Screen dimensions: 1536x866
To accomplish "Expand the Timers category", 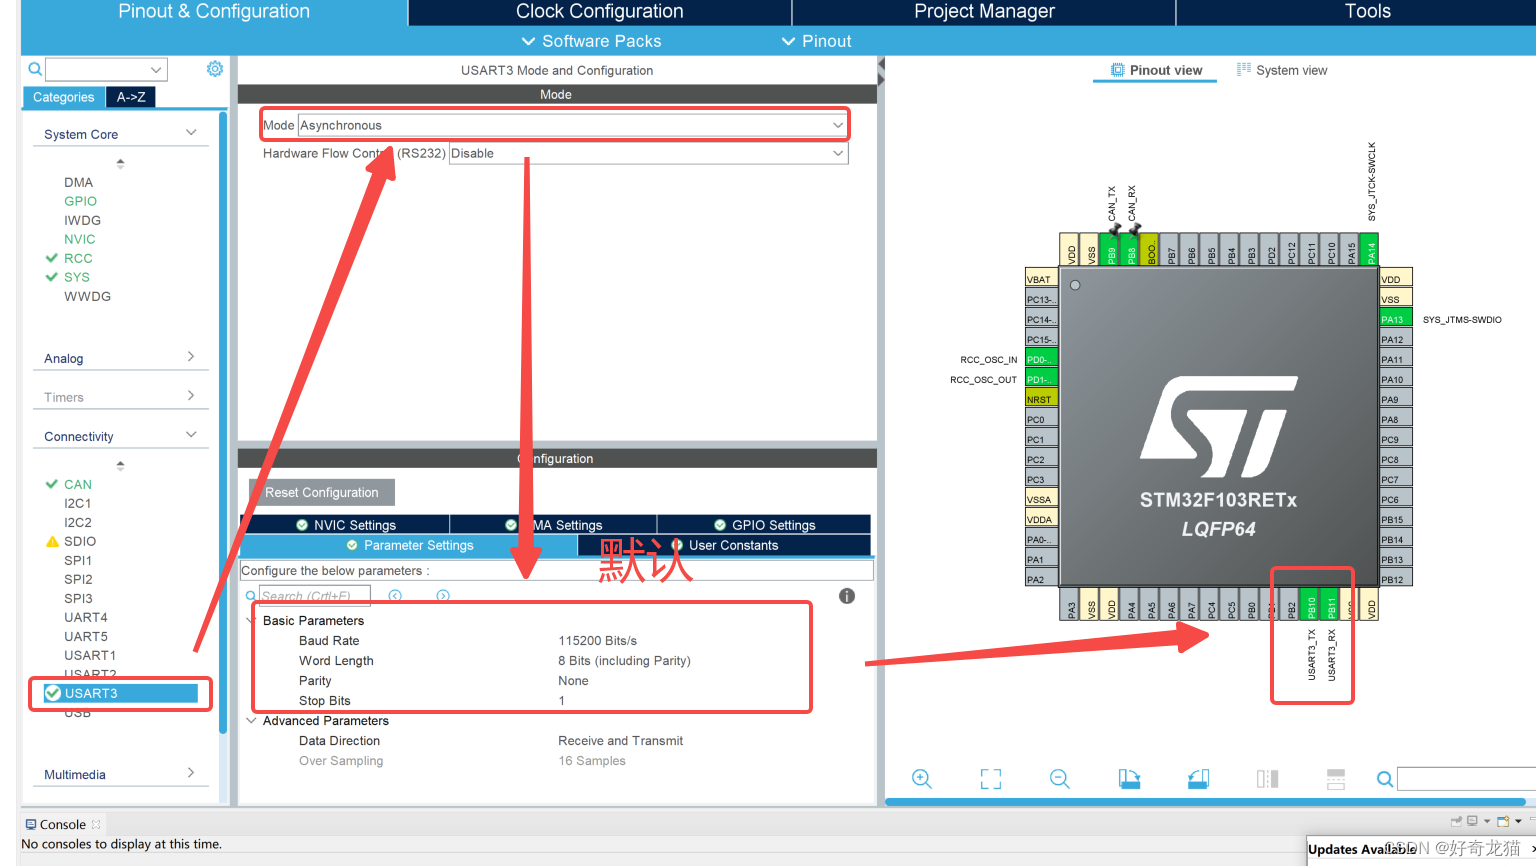I will point(191,396).
